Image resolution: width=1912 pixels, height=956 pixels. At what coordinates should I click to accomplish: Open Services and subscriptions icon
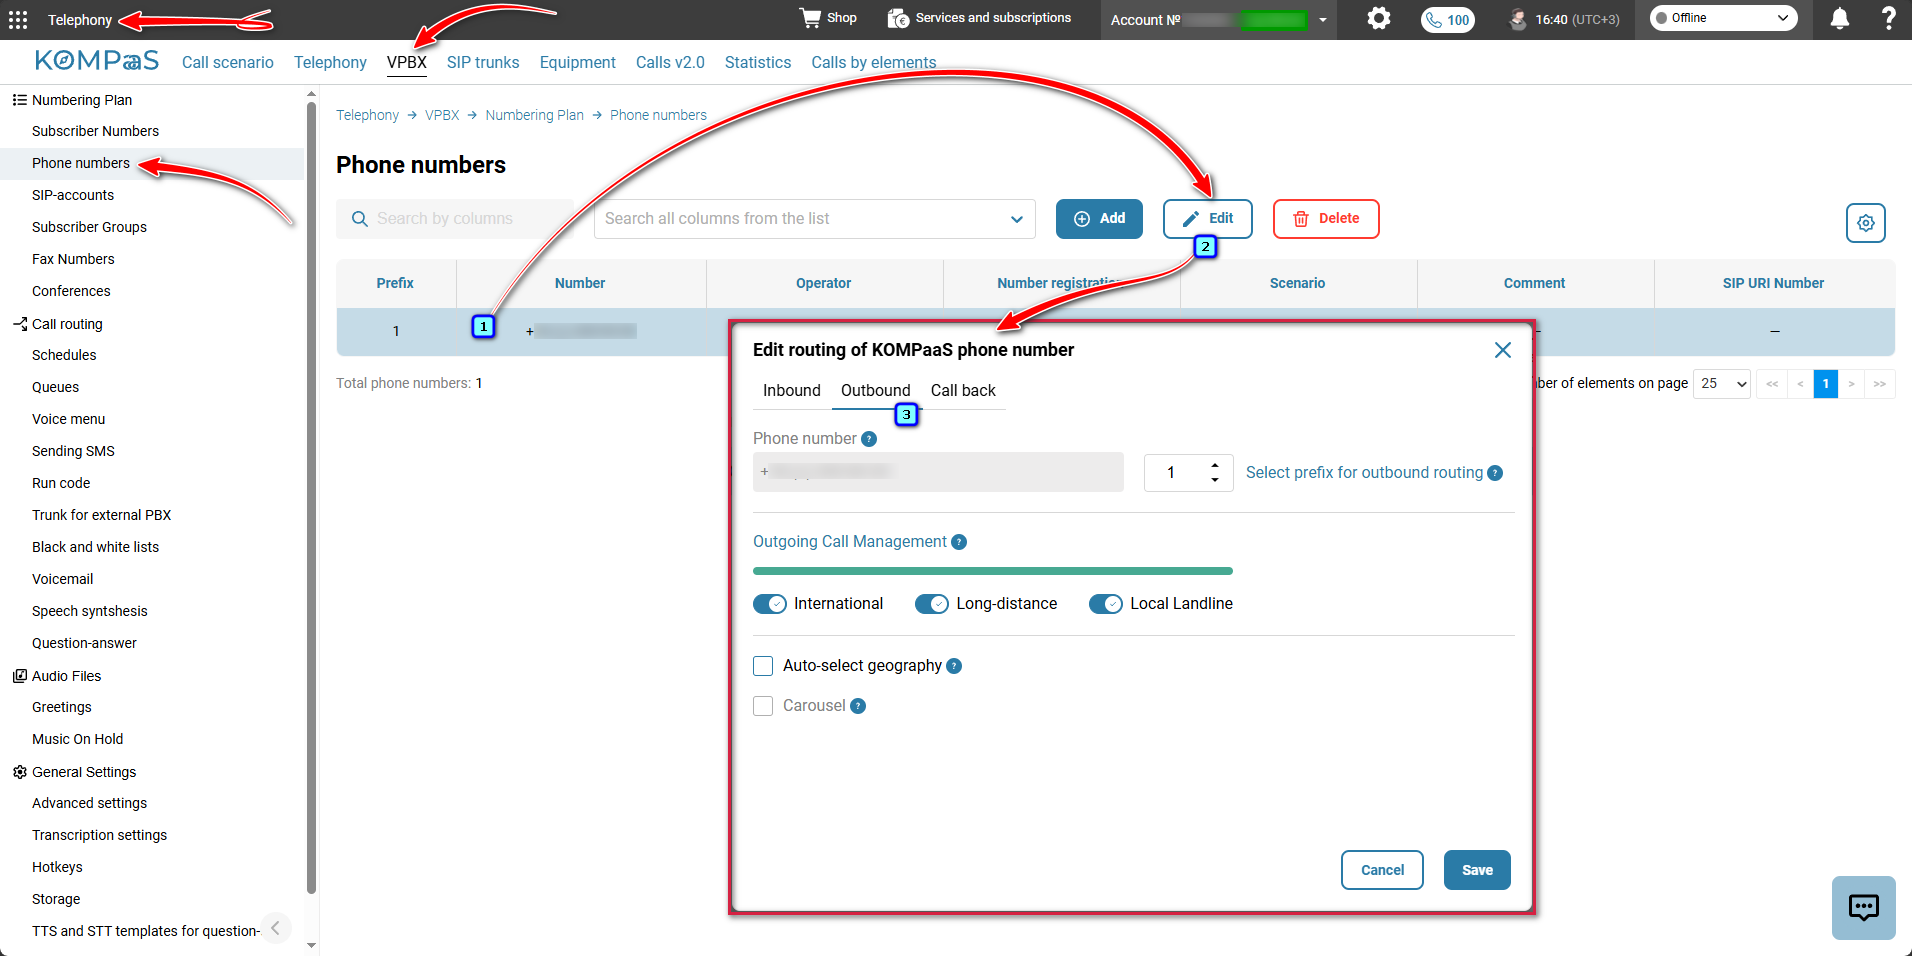(898, 18)
